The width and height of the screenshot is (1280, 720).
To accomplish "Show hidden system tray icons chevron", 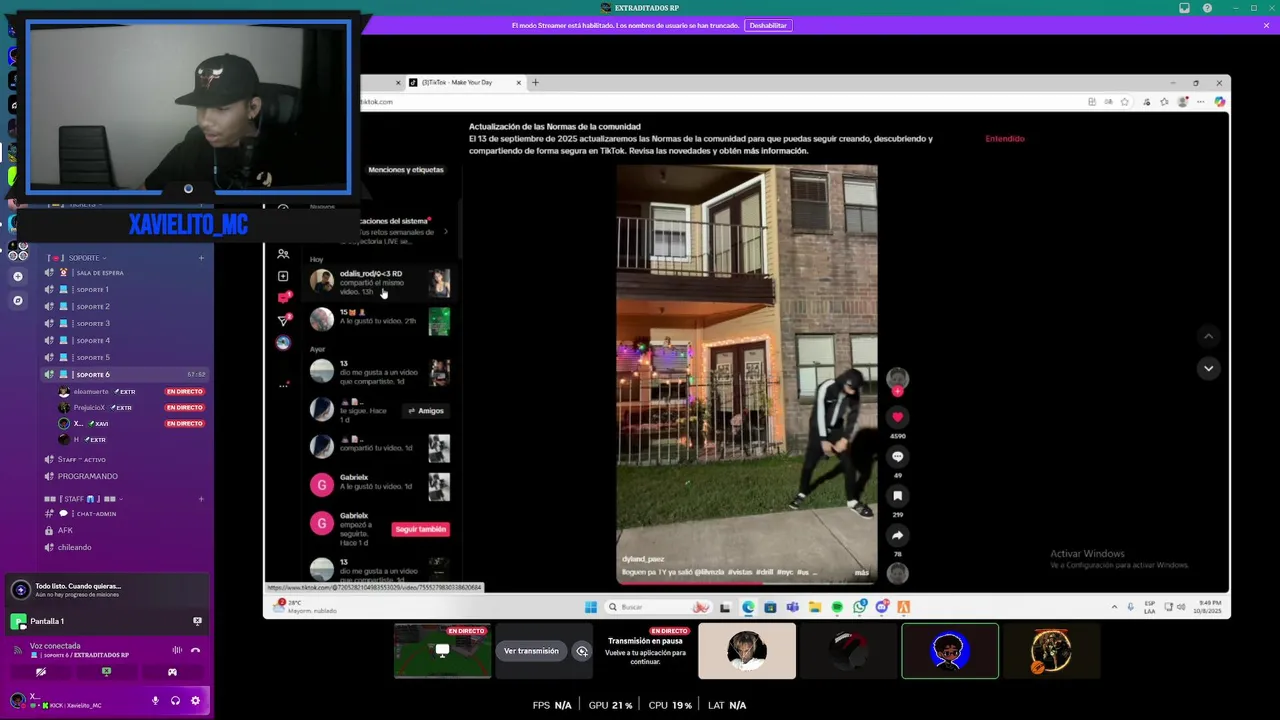I will click(1114, 607).
